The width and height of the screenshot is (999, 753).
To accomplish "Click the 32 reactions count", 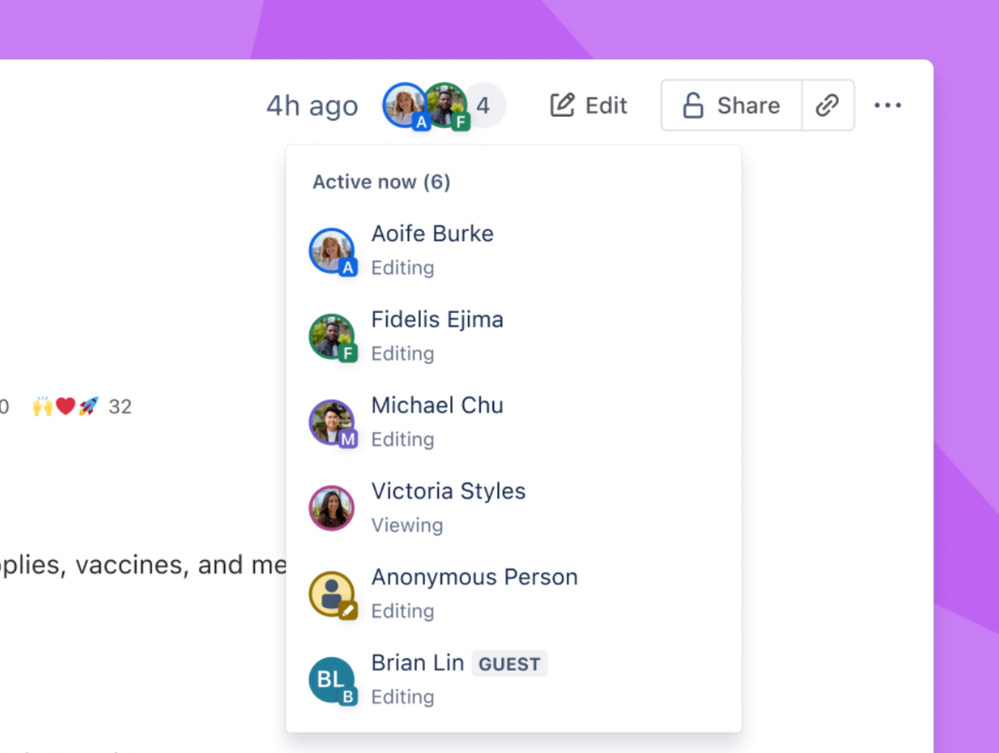I will pos(120,406).
